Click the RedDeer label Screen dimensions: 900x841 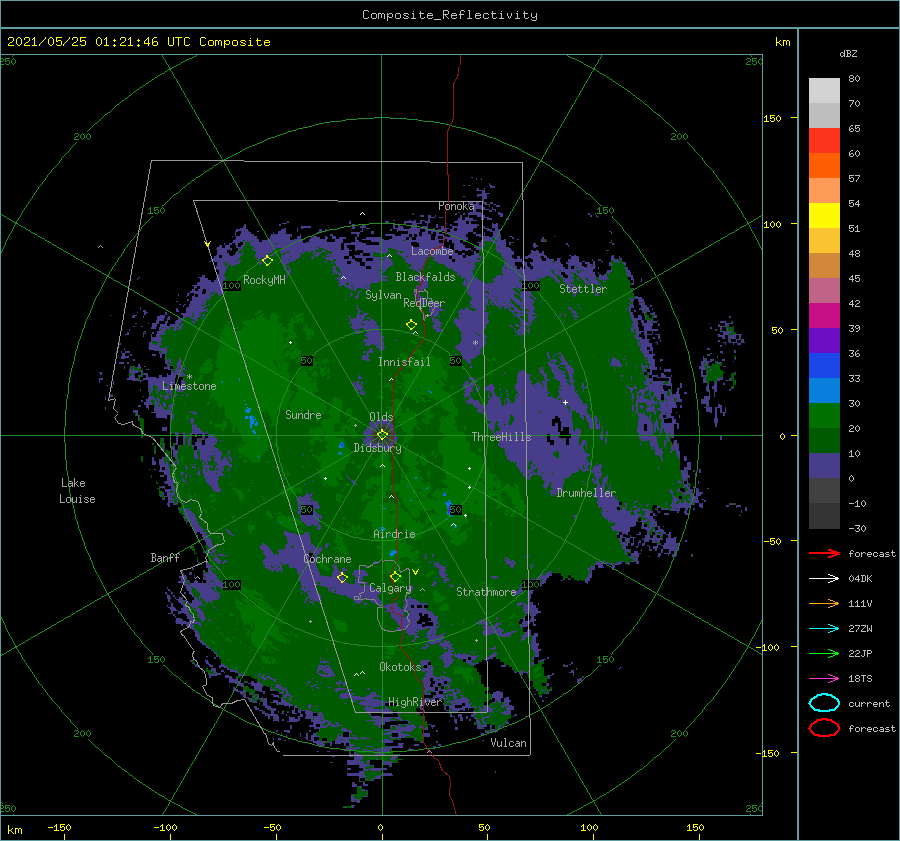(x=424, y=303)
